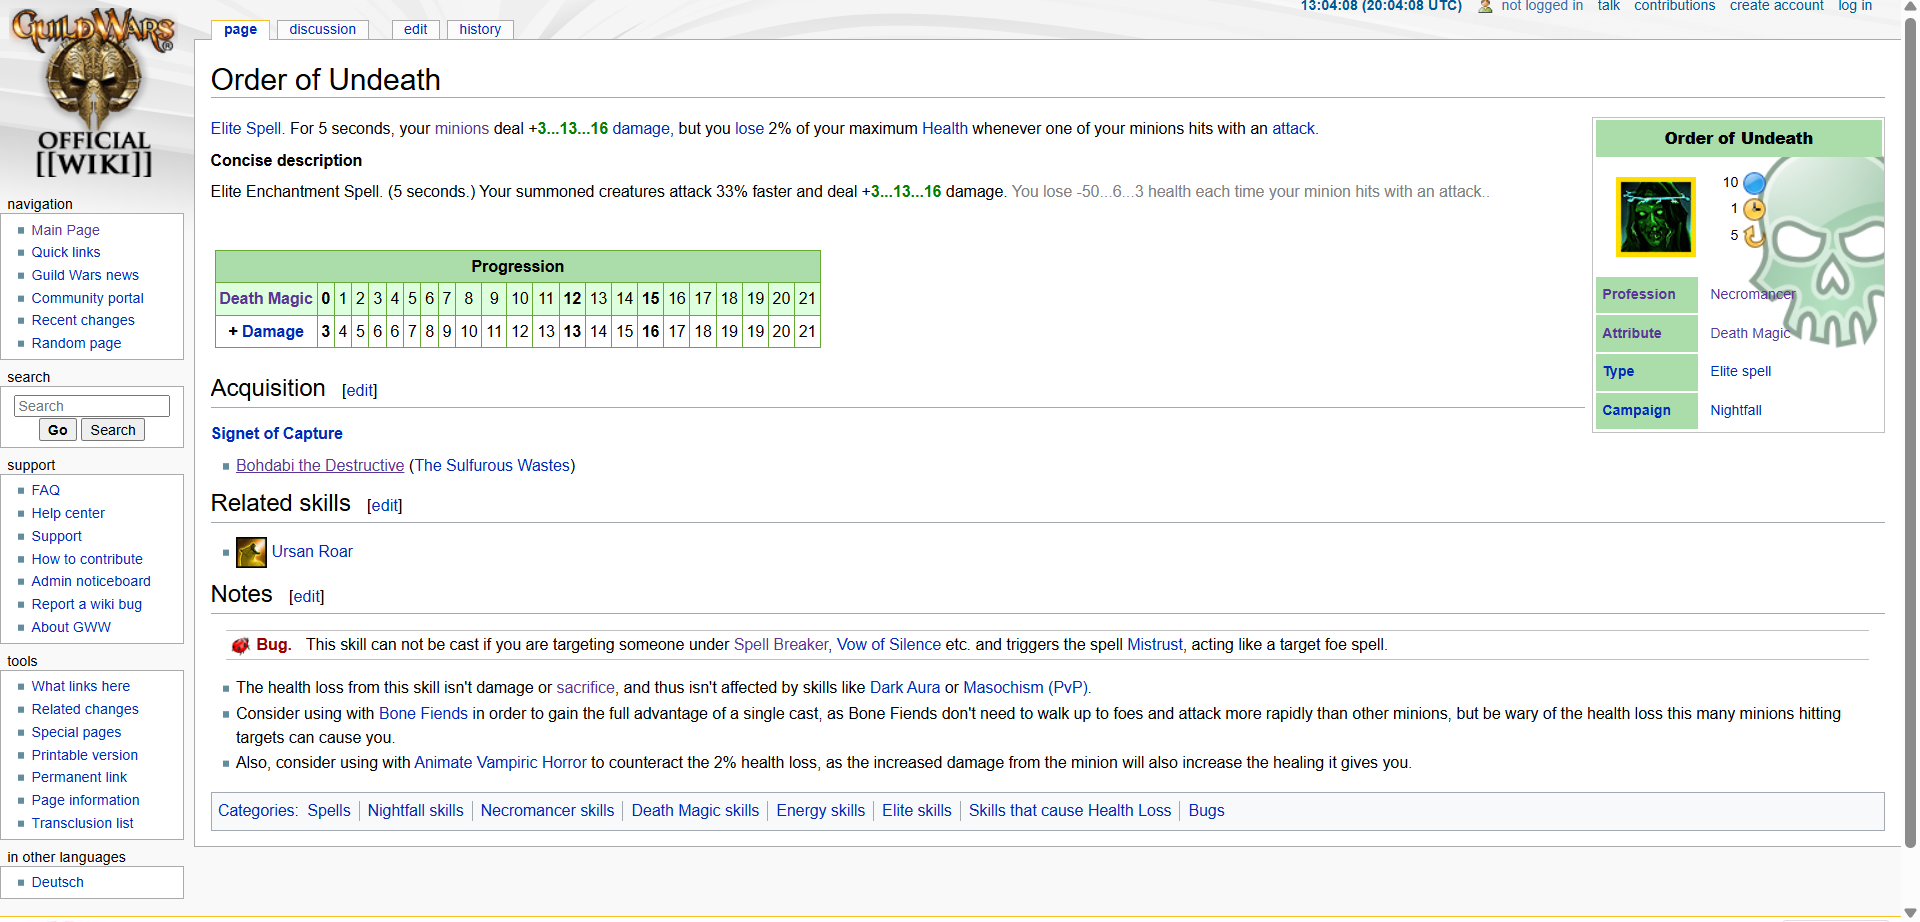This screenshot has width=1920, height=922.
Task: Open the discussion tab
Action: click(322, 29)
